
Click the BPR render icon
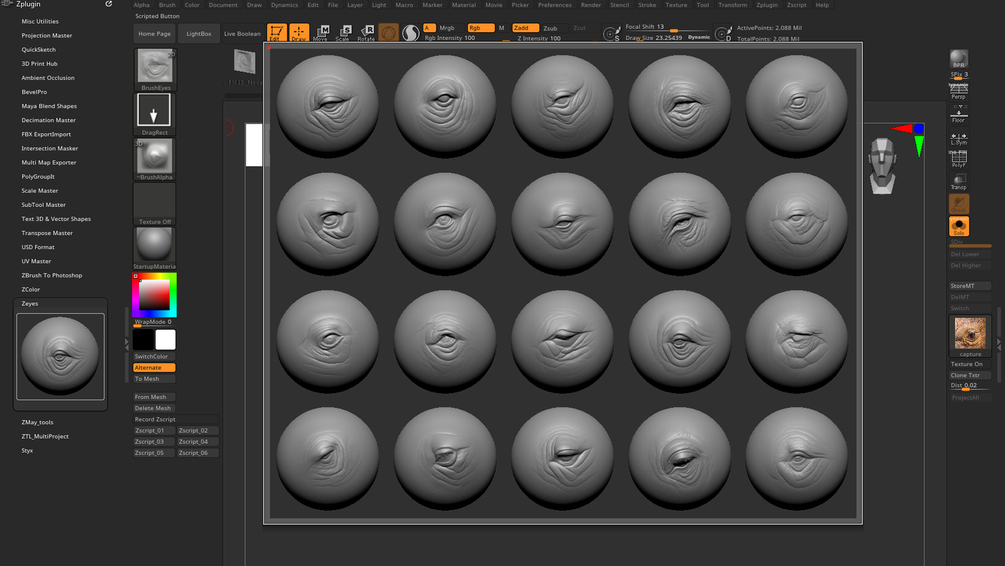[x=959, y=59]
